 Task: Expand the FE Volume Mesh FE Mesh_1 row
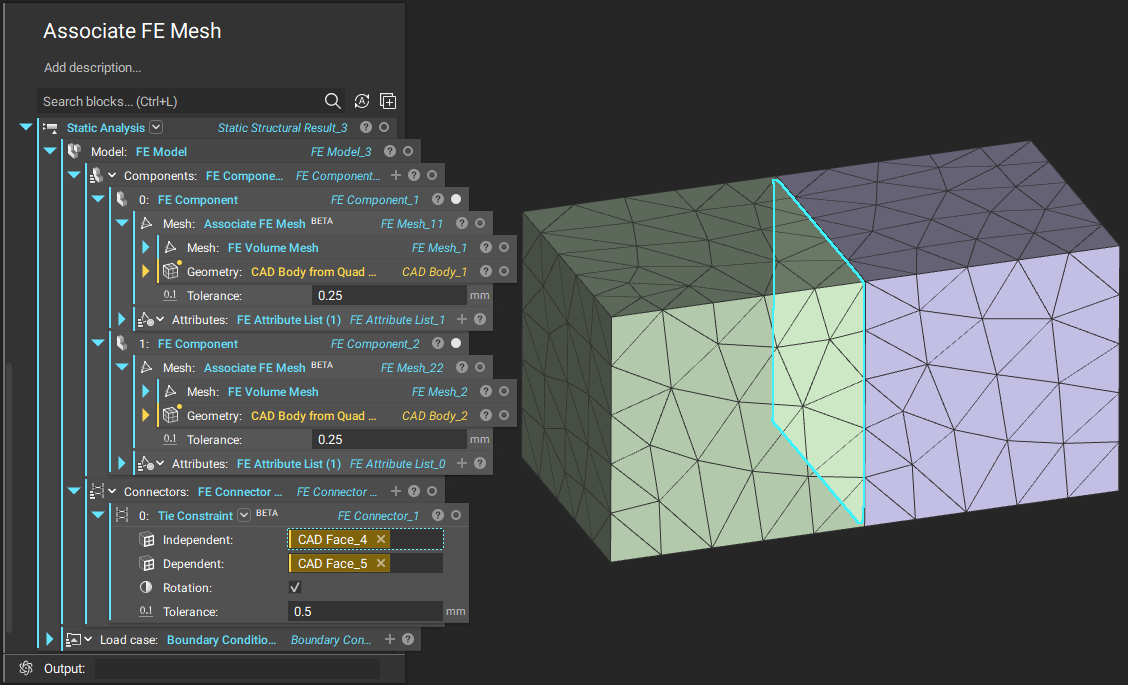pos(145,248)
